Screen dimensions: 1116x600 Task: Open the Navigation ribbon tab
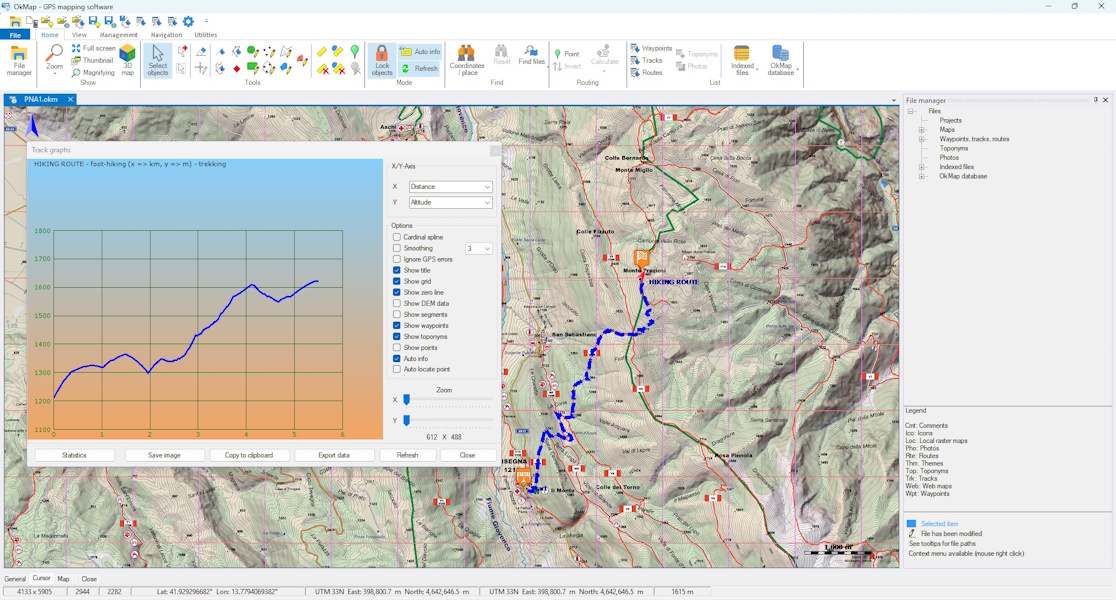pyautogui.click(x=166, y=35)
